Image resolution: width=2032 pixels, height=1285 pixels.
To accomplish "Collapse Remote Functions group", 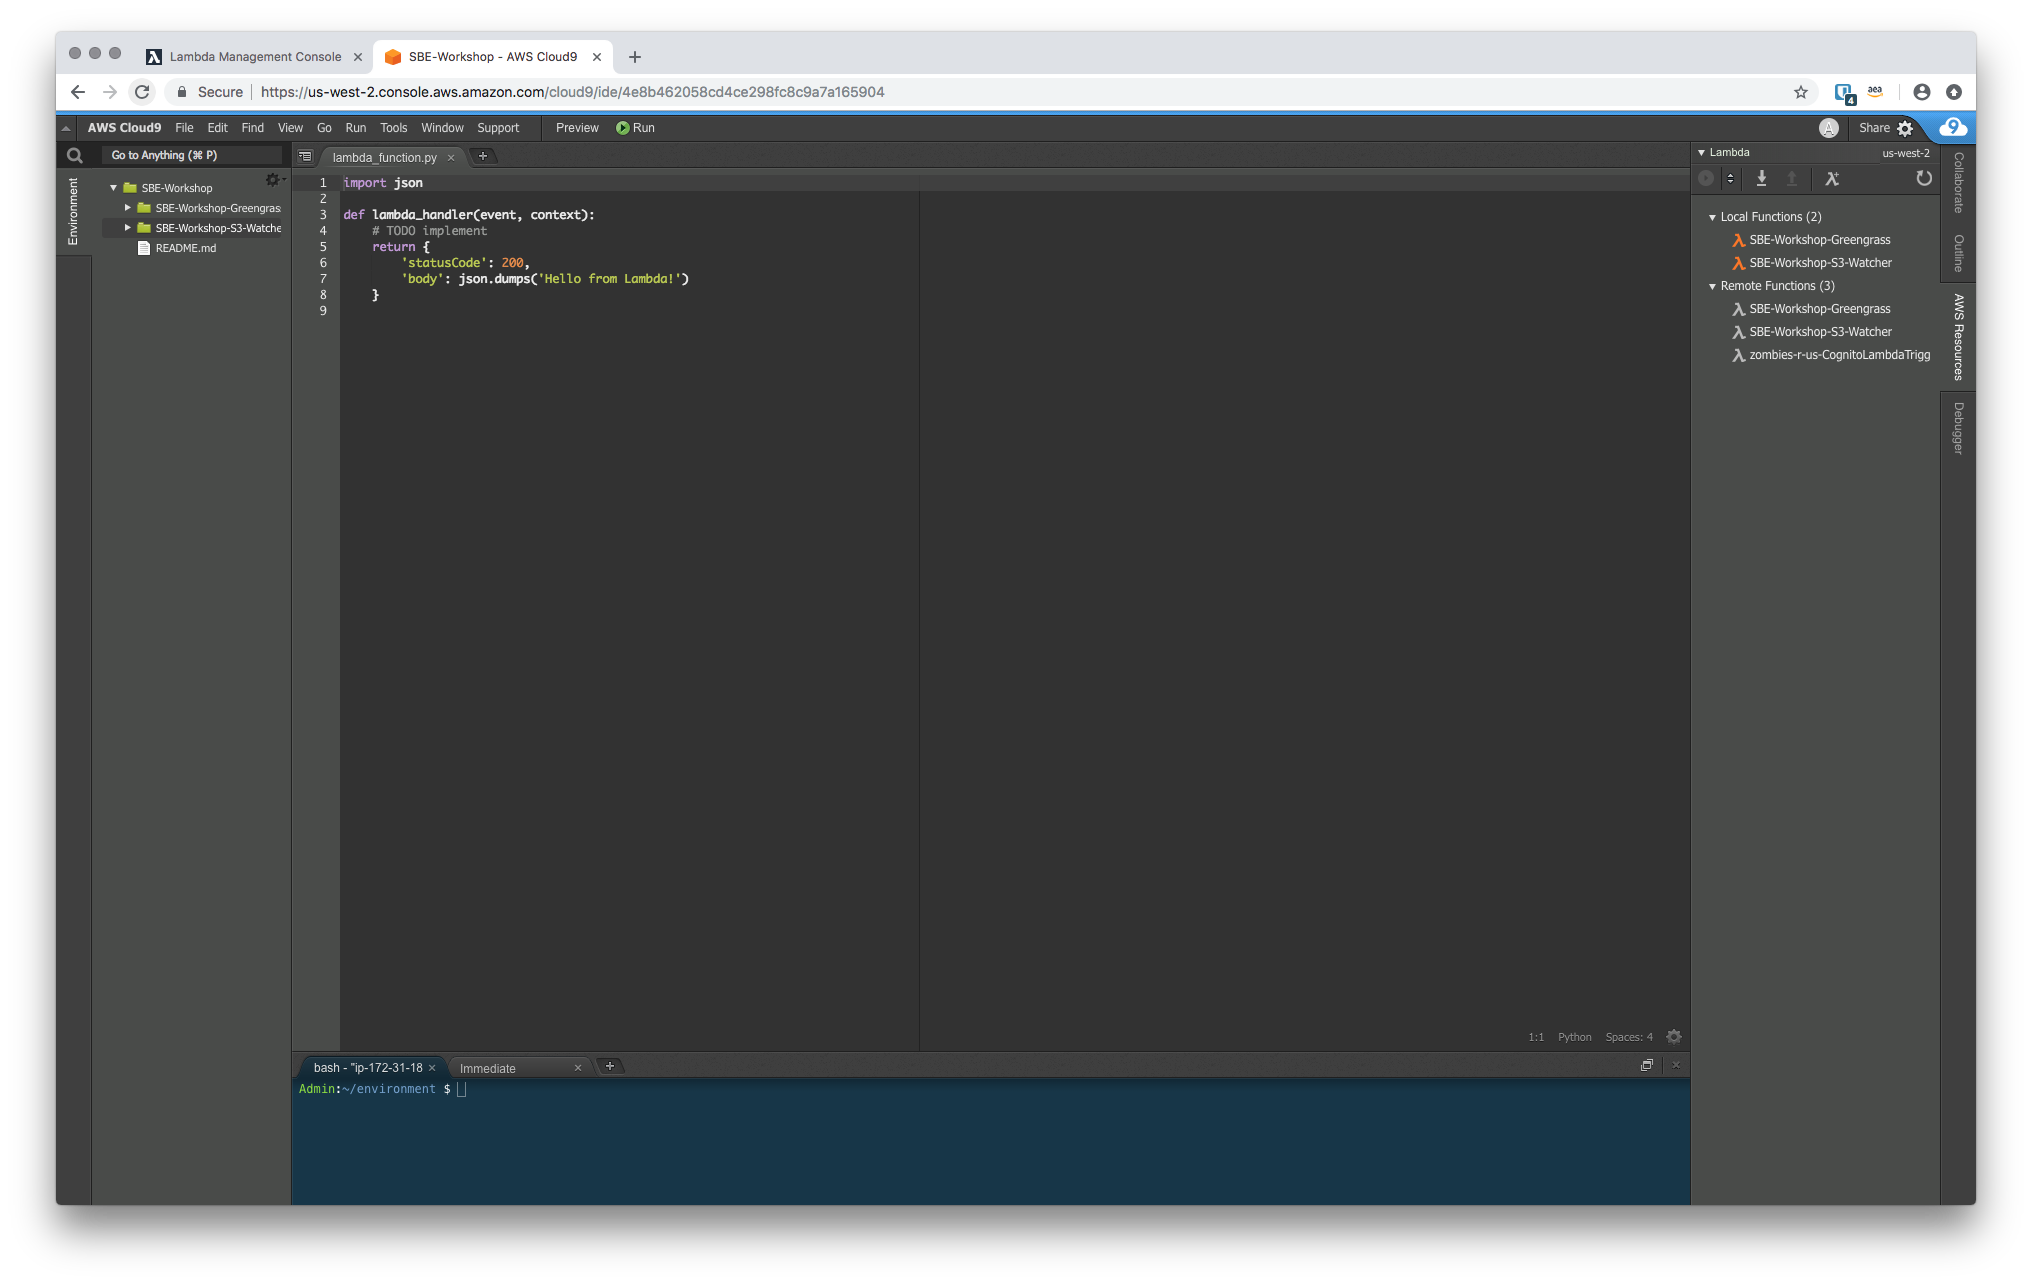I will pos(1712,286).
